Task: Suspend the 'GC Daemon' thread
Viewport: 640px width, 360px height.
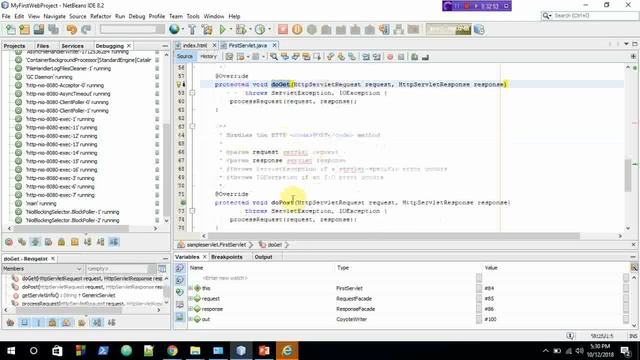Action: (157, 77)
